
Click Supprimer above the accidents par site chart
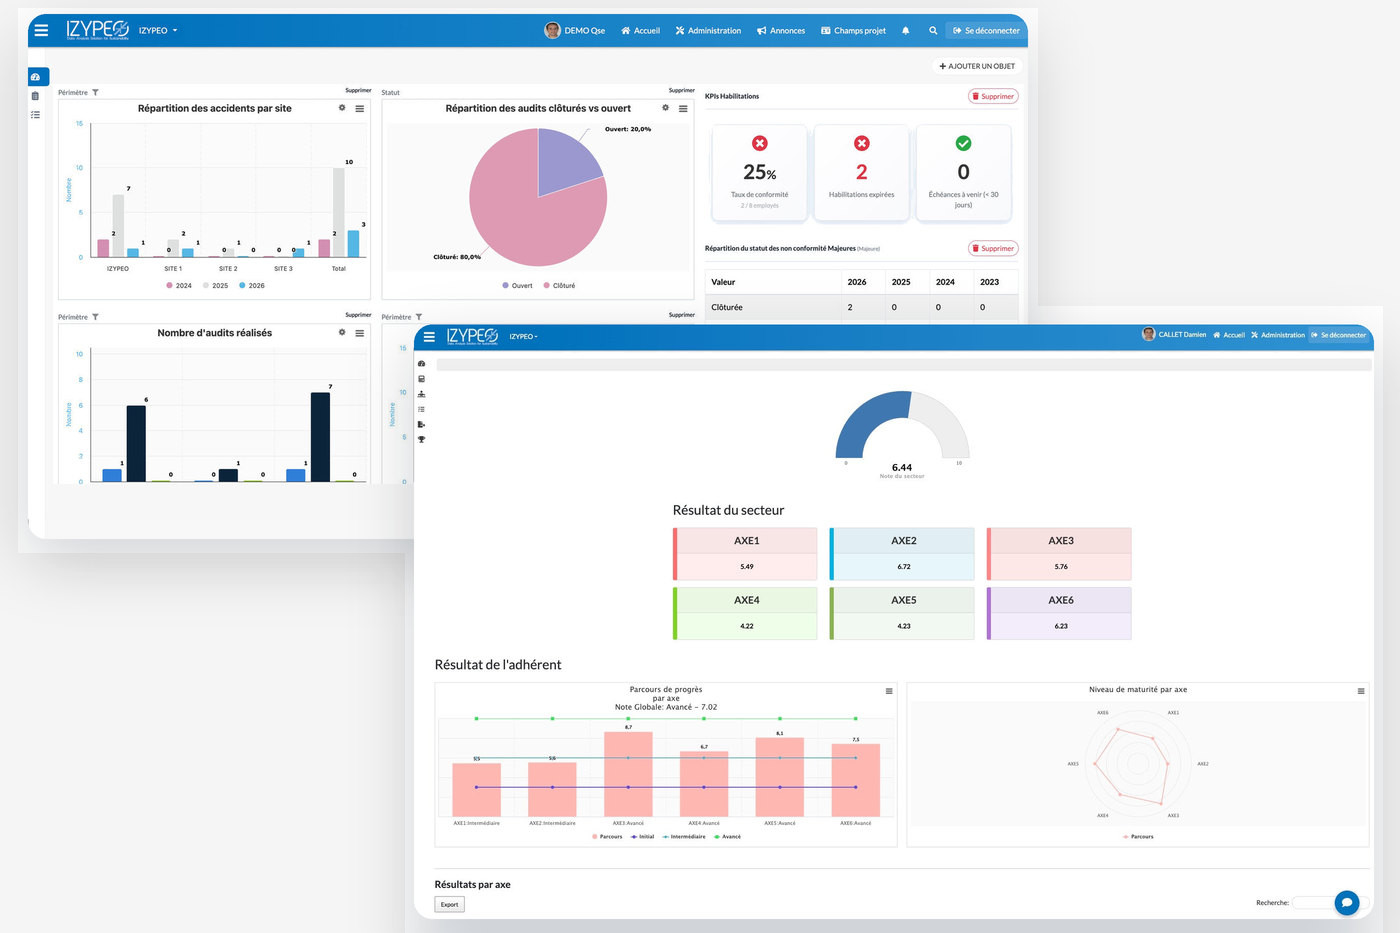(358, 90)
